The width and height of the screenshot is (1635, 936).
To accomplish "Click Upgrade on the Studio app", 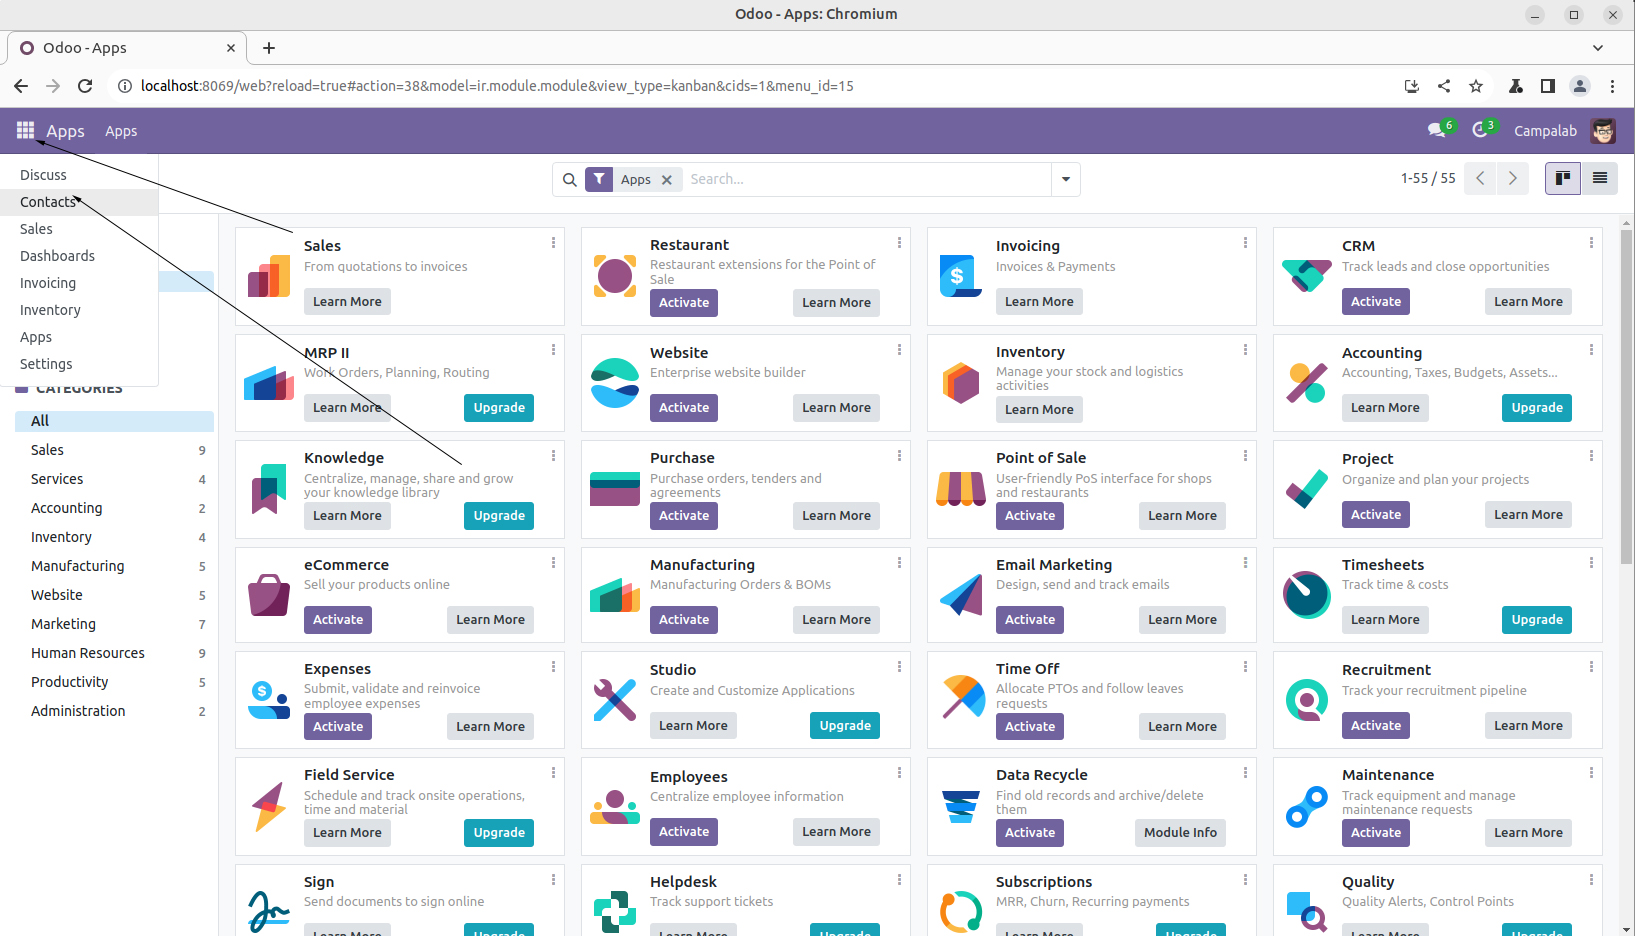I will click(844, 726).
